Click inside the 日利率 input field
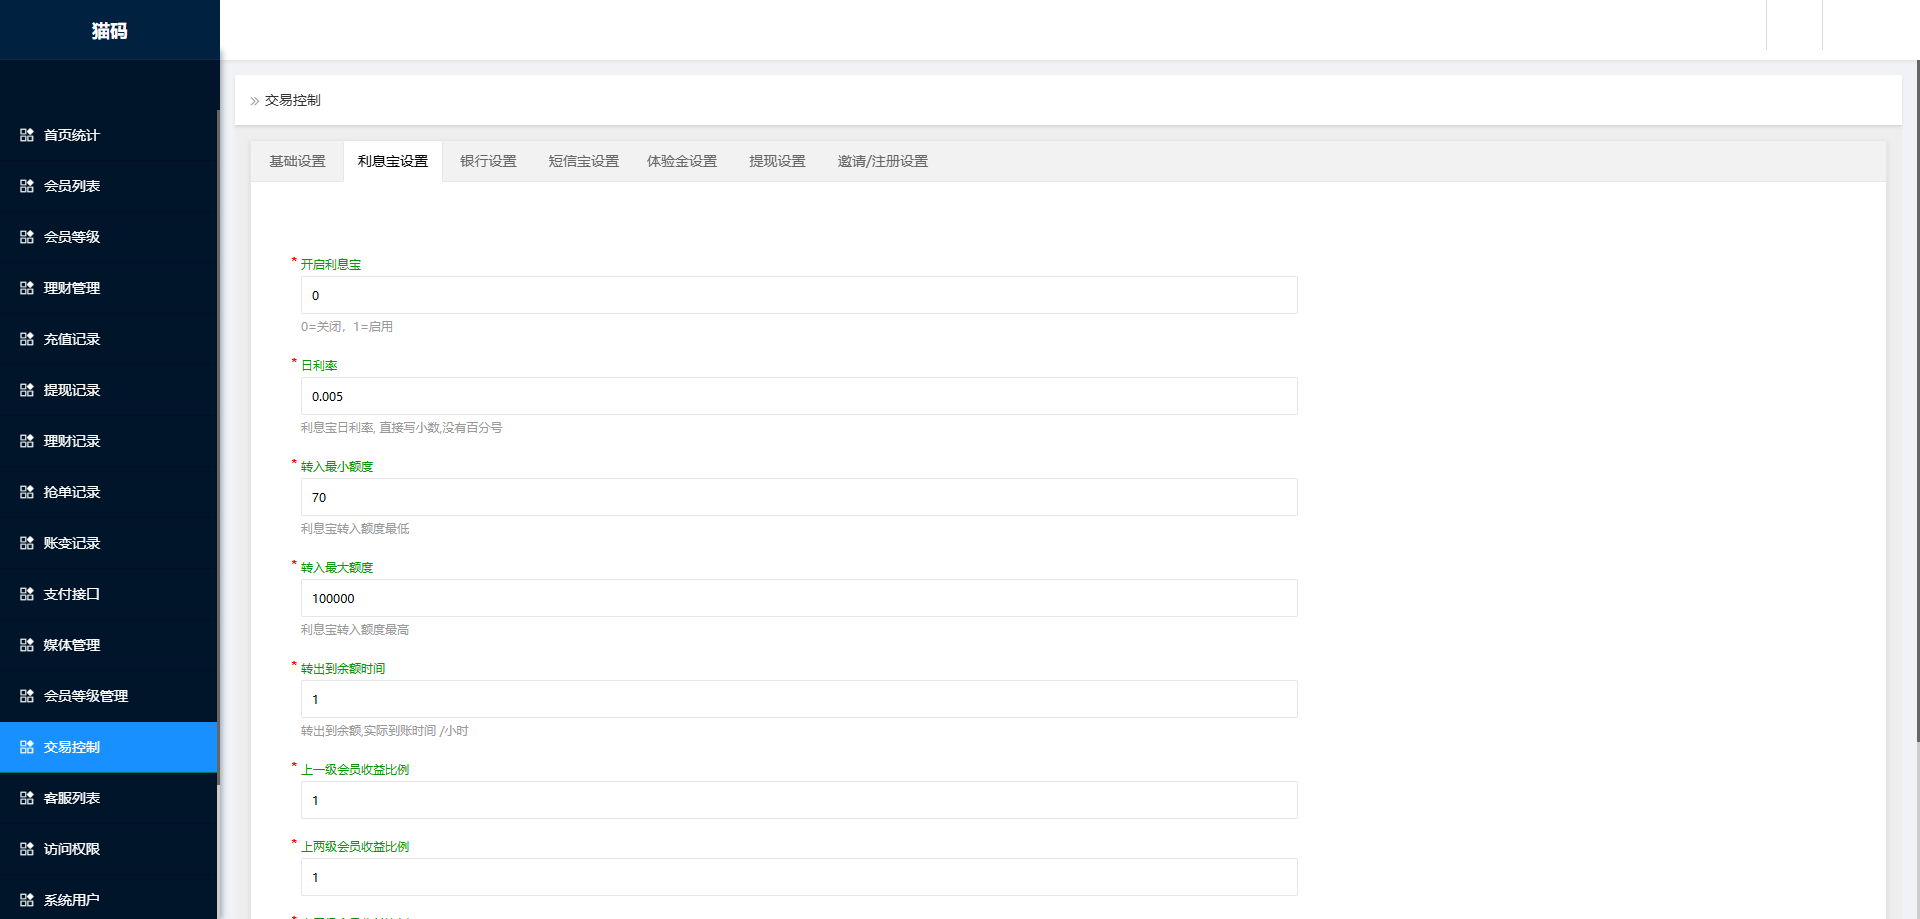The height and width of the screenshot is (919, 1920). coord(798,396)
